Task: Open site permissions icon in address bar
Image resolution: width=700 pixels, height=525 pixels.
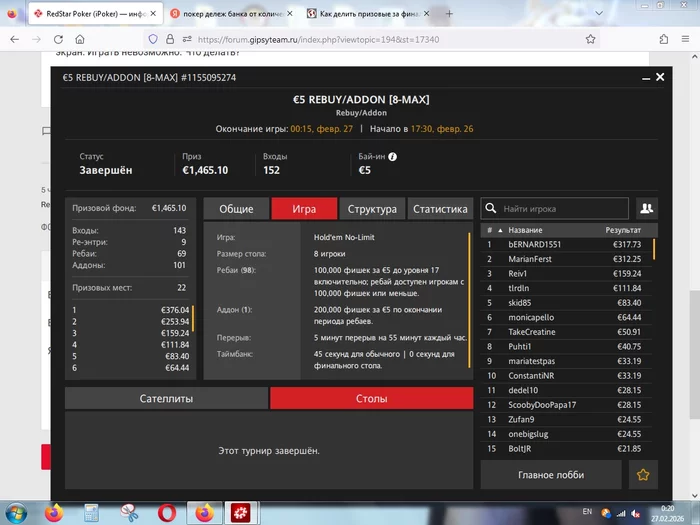Action: tap(187, 39)
